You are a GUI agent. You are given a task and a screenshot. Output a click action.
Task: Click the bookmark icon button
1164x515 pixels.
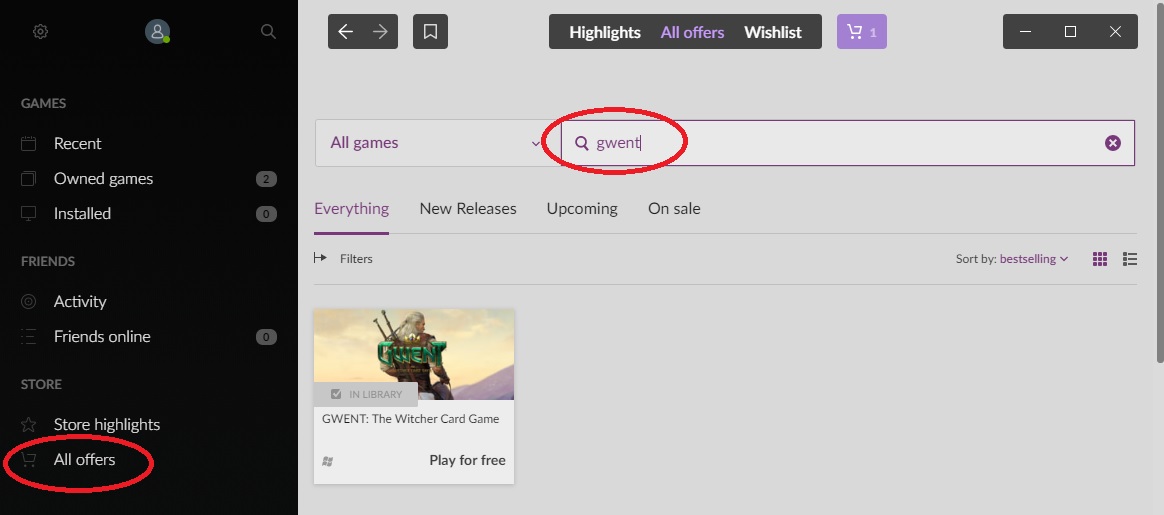pyautogui.click(x=430, y=32)
